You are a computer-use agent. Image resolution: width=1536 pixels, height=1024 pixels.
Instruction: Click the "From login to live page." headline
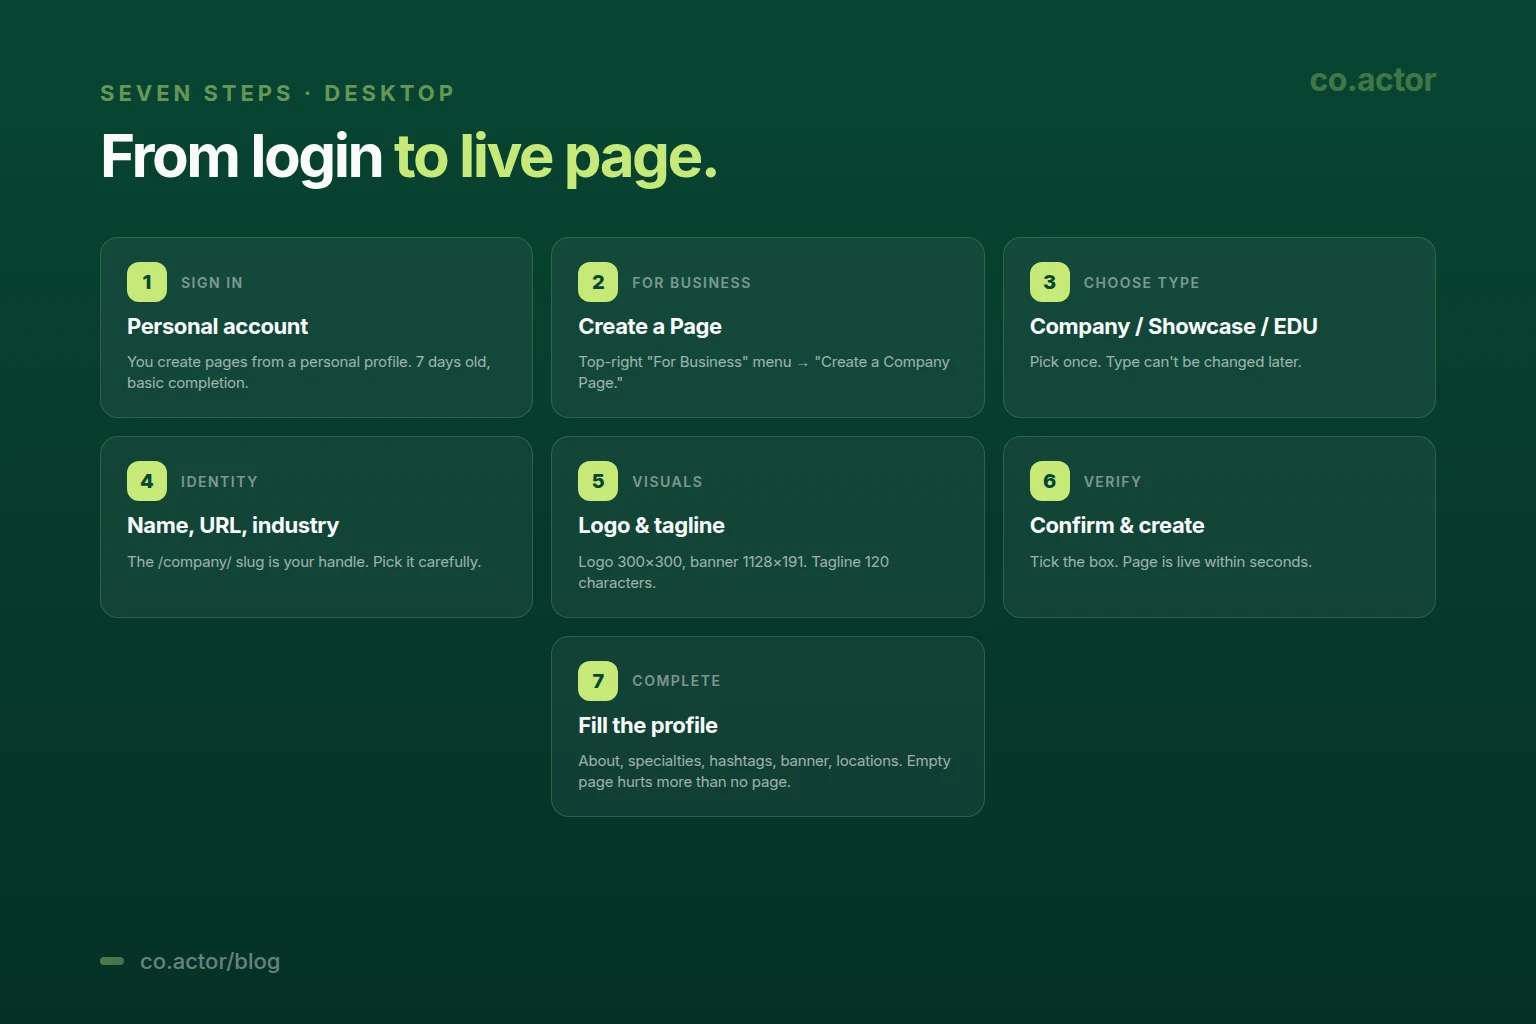click(409, 157)
